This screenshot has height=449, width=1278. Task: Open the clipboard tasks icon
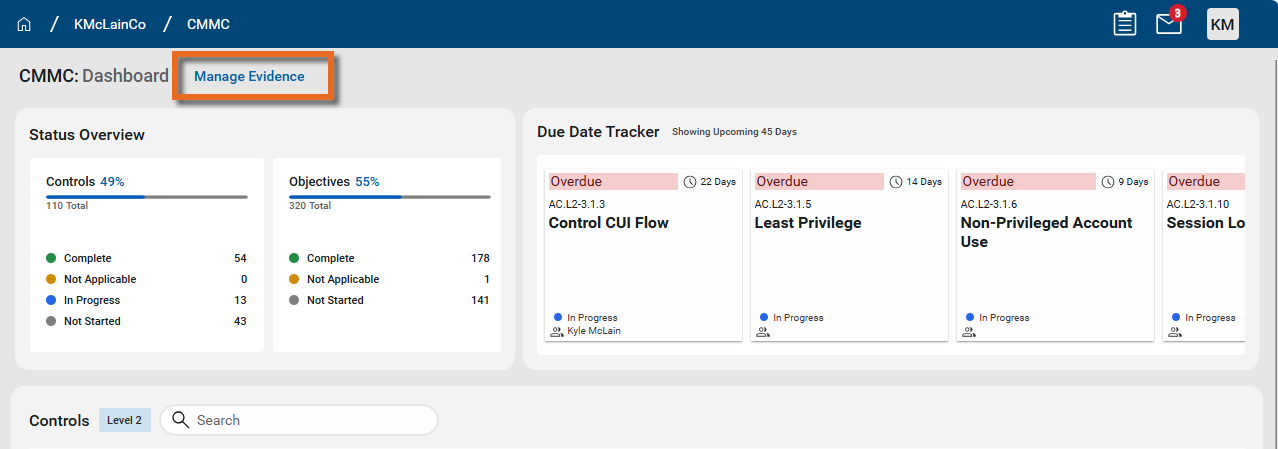click(x=1125, y=24)
